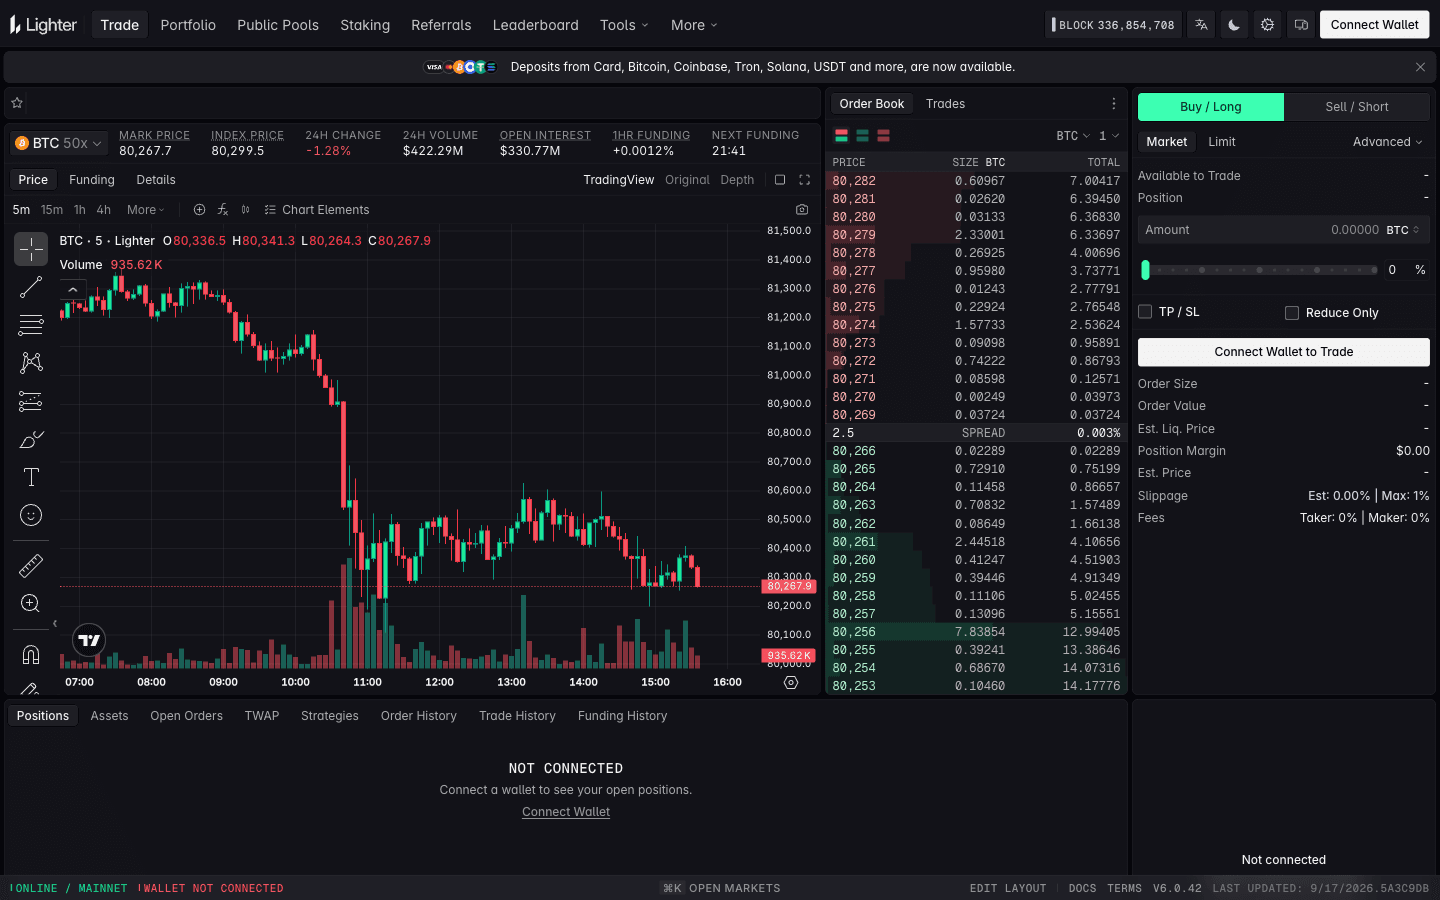Open the forecasting and measurement position tool

point(31,401)
